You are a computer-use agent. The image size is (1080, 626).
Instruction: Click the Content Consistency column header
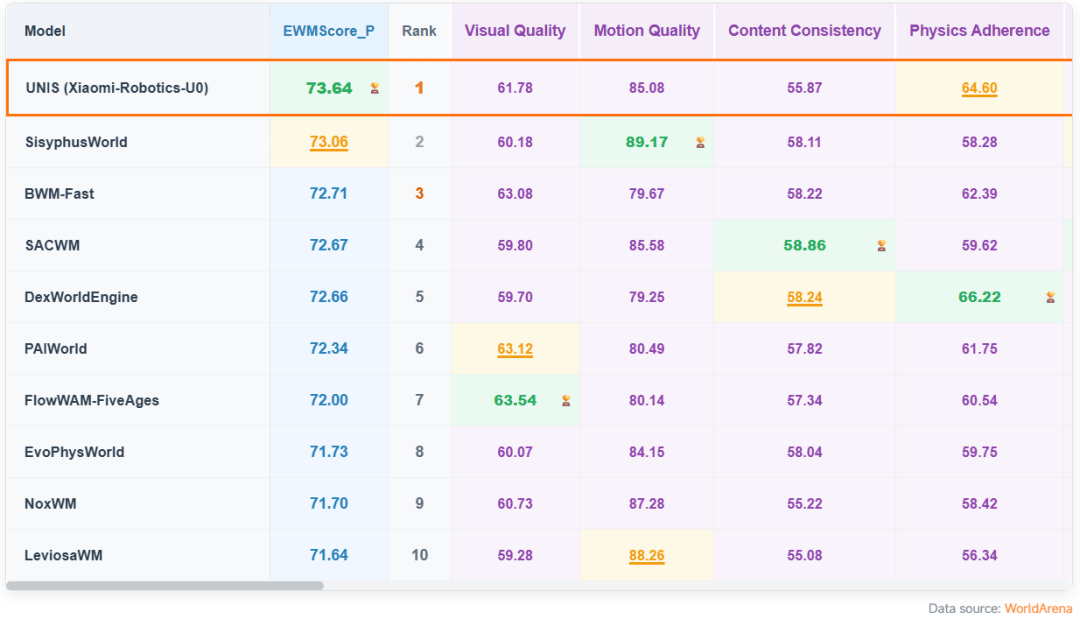click(x=804, y=31)
